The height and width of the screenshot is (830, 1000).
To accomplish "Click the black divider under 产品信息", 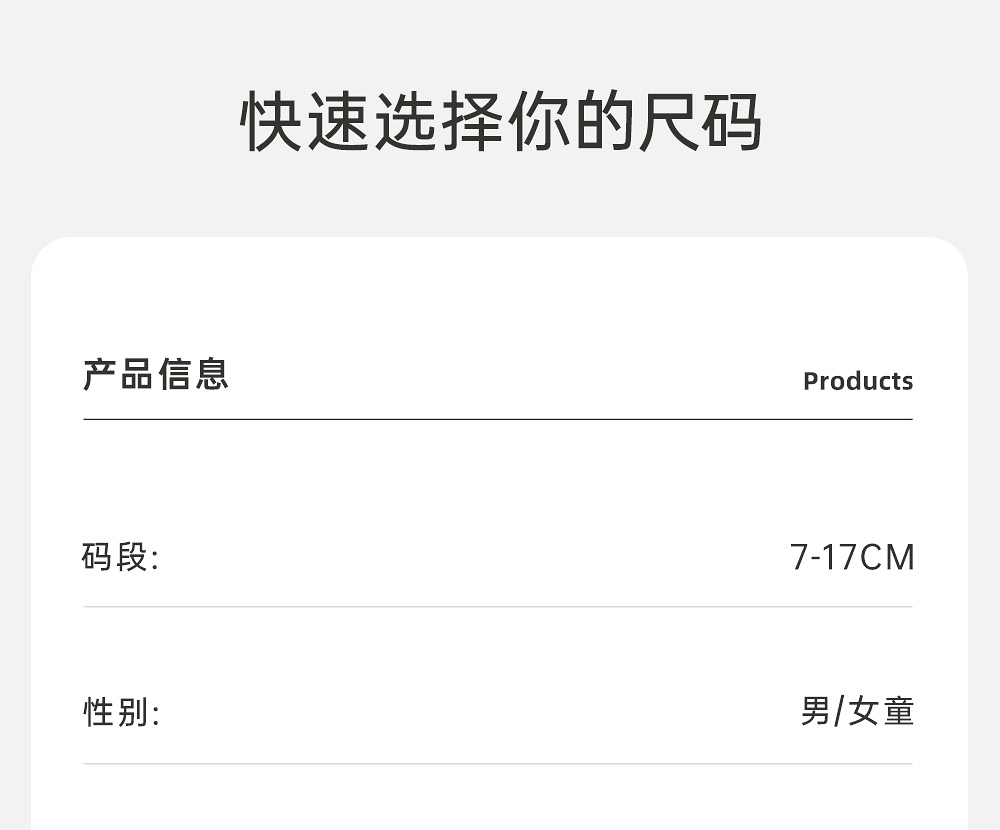I will [x=498, y=419].
